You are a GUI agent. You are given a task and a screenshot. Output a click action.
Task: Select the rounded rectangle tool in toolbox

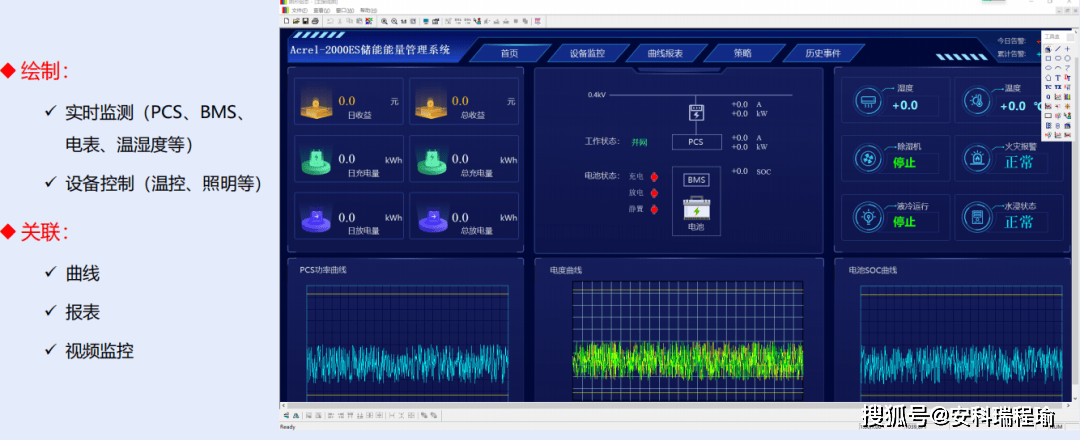point(1058,59)
